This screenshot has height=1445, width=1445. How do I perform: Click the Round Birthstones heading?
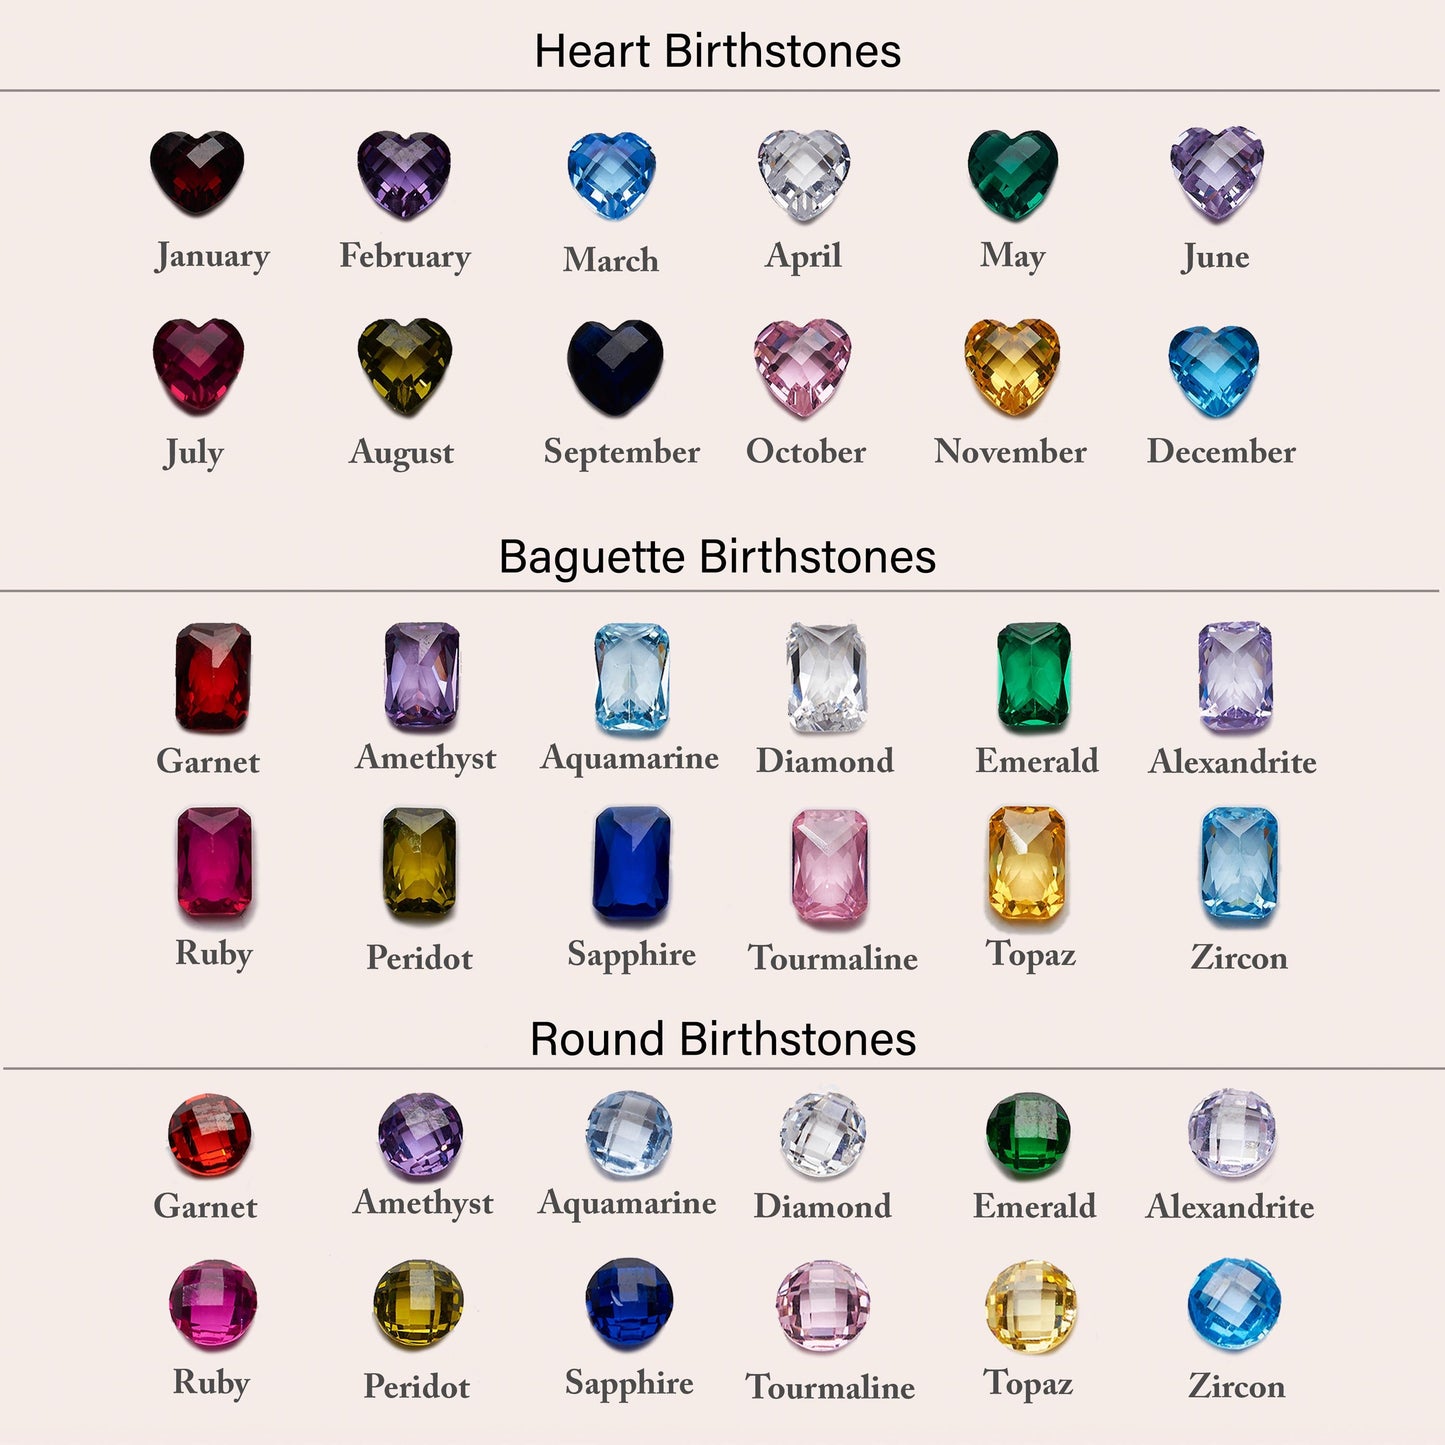click(x=723, y=1039)
